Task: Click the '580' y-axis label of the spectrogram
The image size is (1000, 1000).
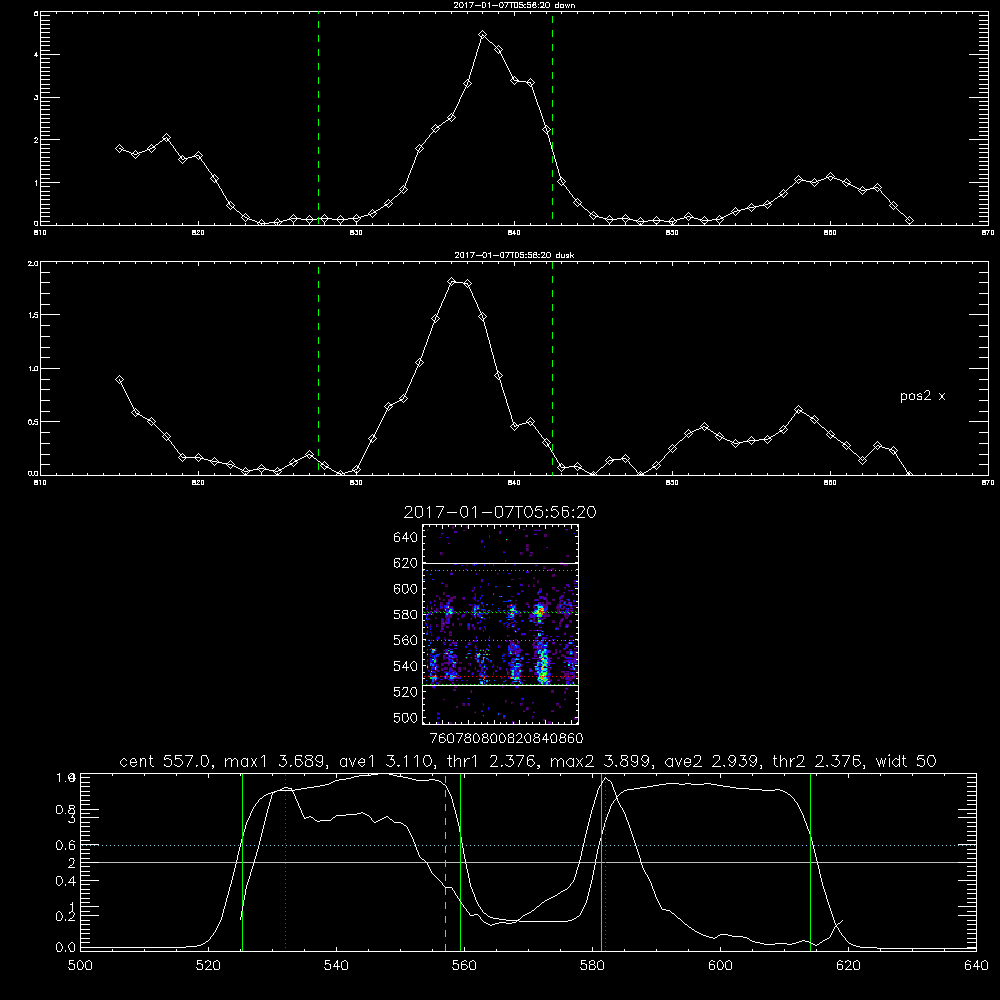Action: (x=406, y=615)
